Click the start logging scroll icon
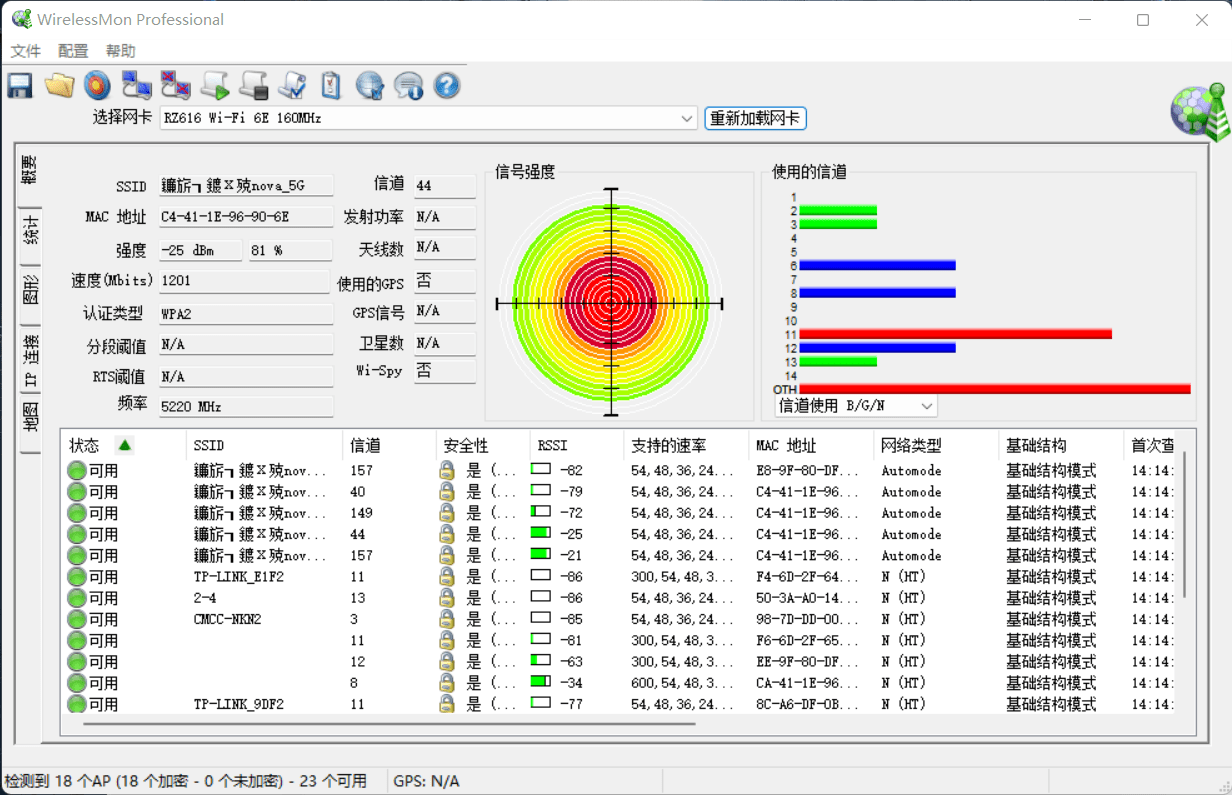Viewport: 1232px width, 795px height. (214, 85)
